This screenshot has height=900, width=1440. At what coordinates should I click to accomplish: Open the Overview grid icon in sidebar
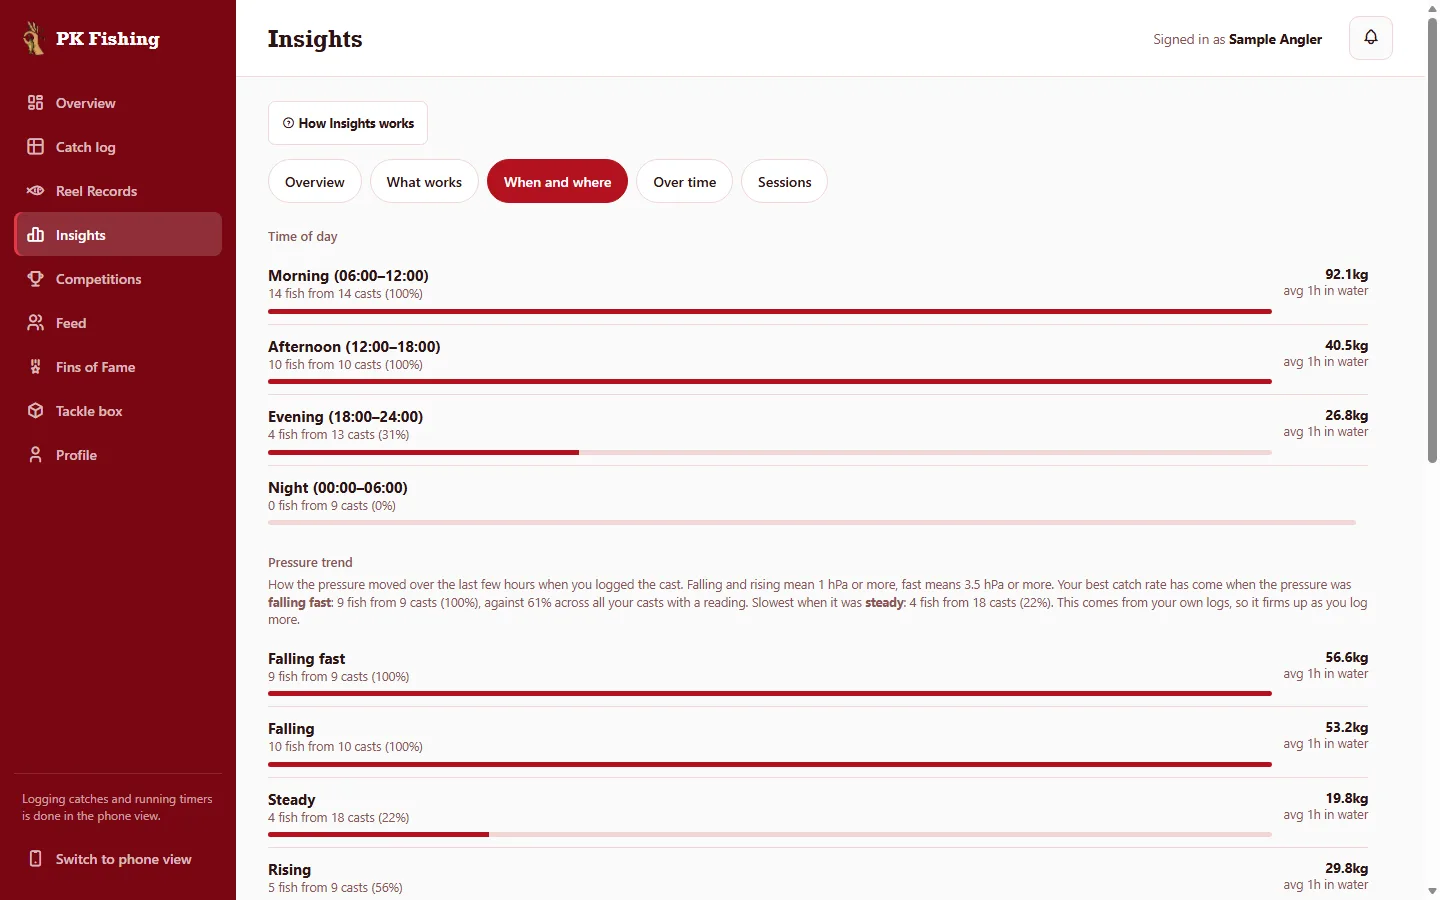coord(36,103)
